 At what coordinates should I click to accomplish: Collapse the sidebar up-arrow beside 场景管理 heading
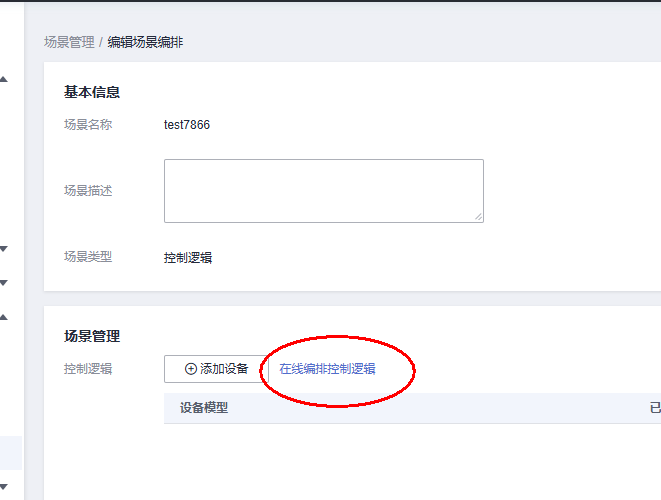(4, 317)
